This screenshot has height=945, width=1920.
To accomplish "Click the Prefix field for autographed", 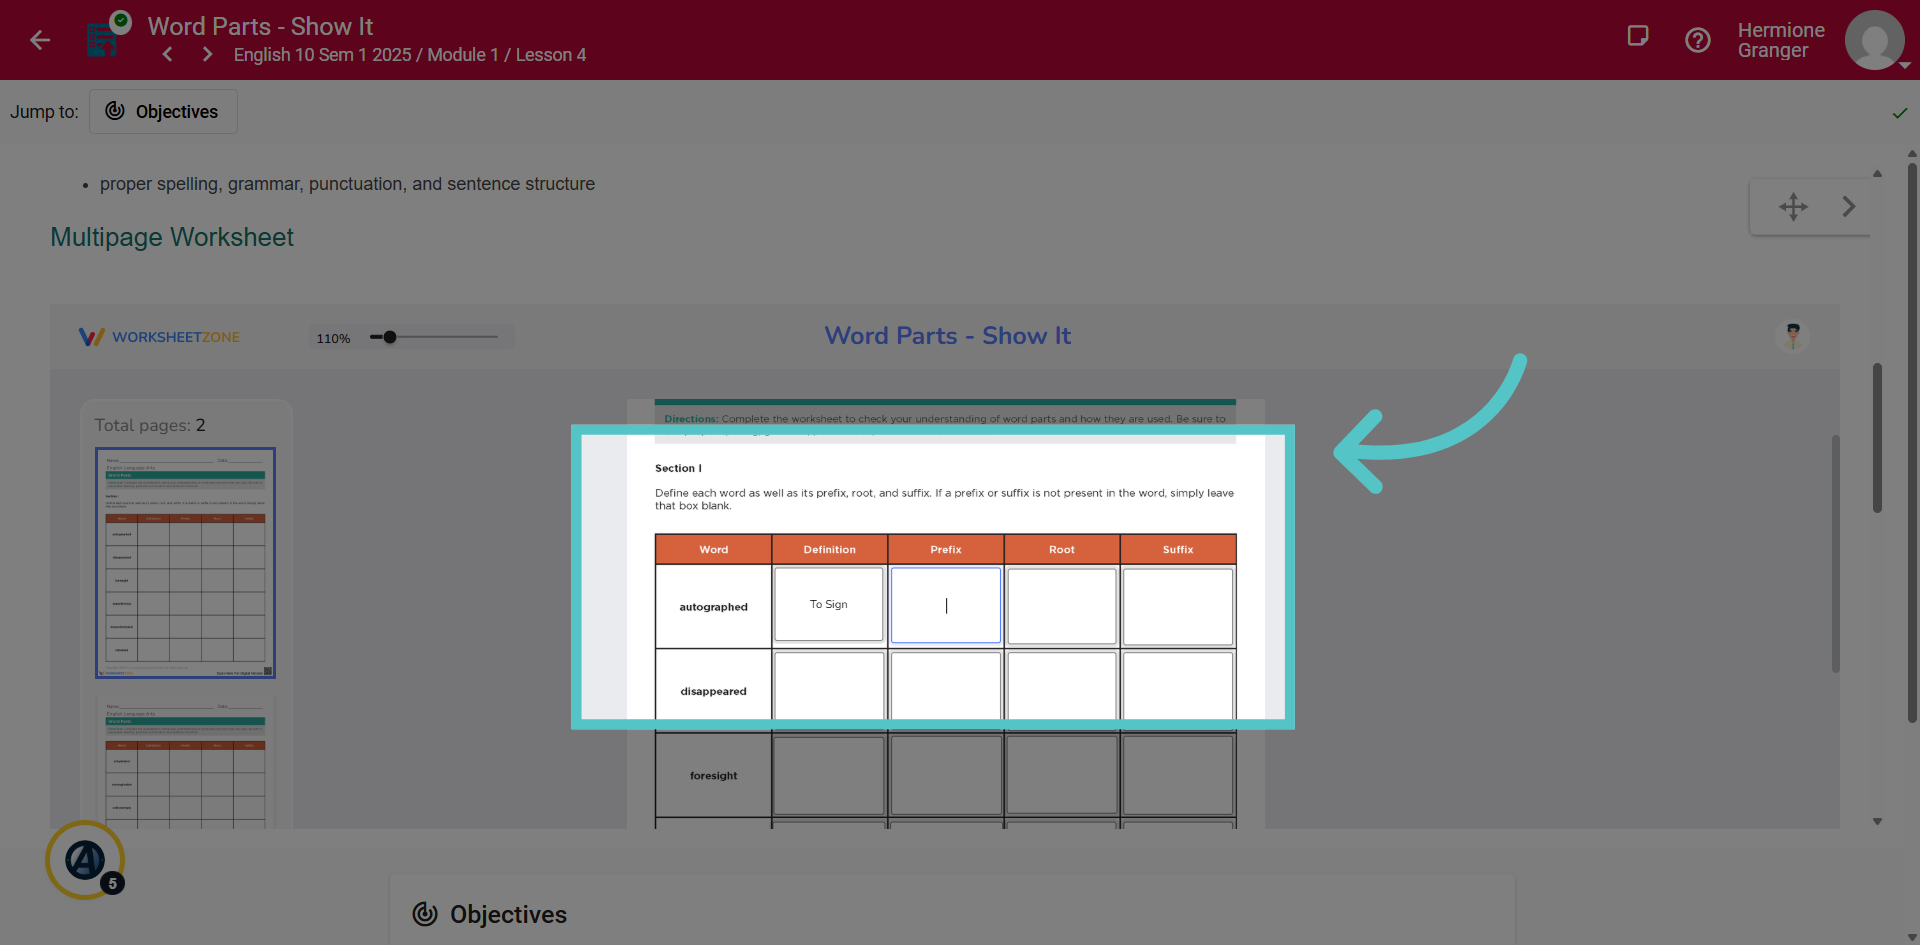I will (x=946, y=605).
